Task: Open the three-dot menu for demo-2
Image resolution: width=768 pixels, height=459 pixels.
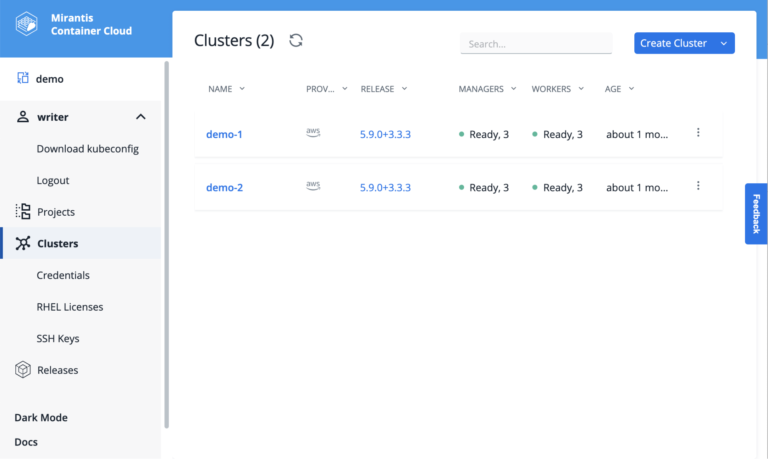Action: click(x=698, y=186)
